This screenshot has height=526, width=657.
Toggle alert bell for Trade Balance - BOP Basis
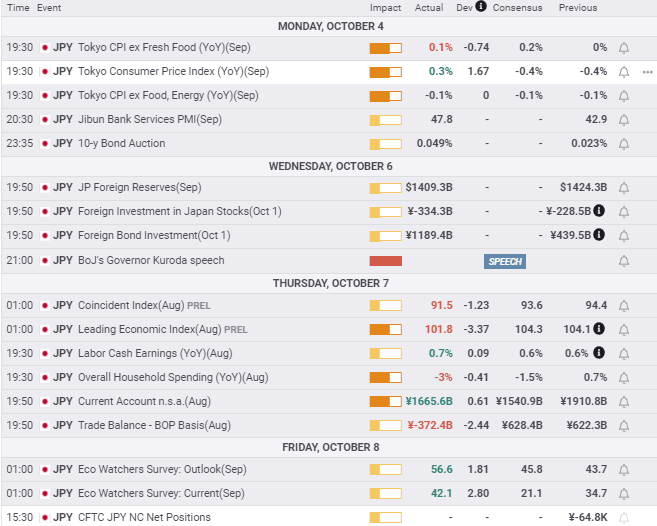(625, 425)
